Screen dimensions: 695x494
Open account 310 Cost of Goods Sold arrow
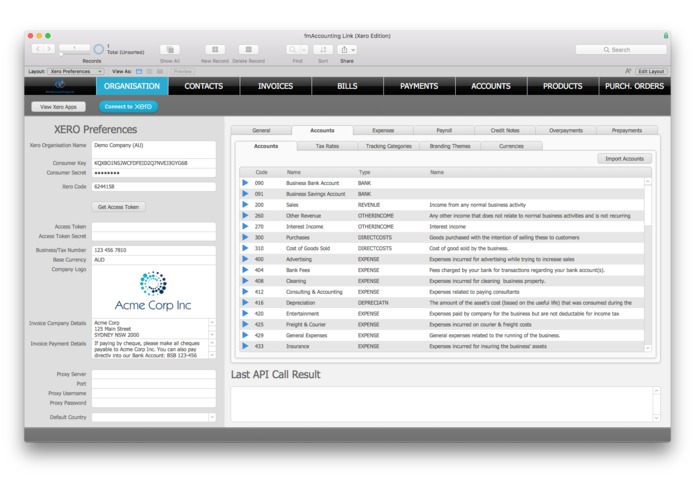point(245,248)
